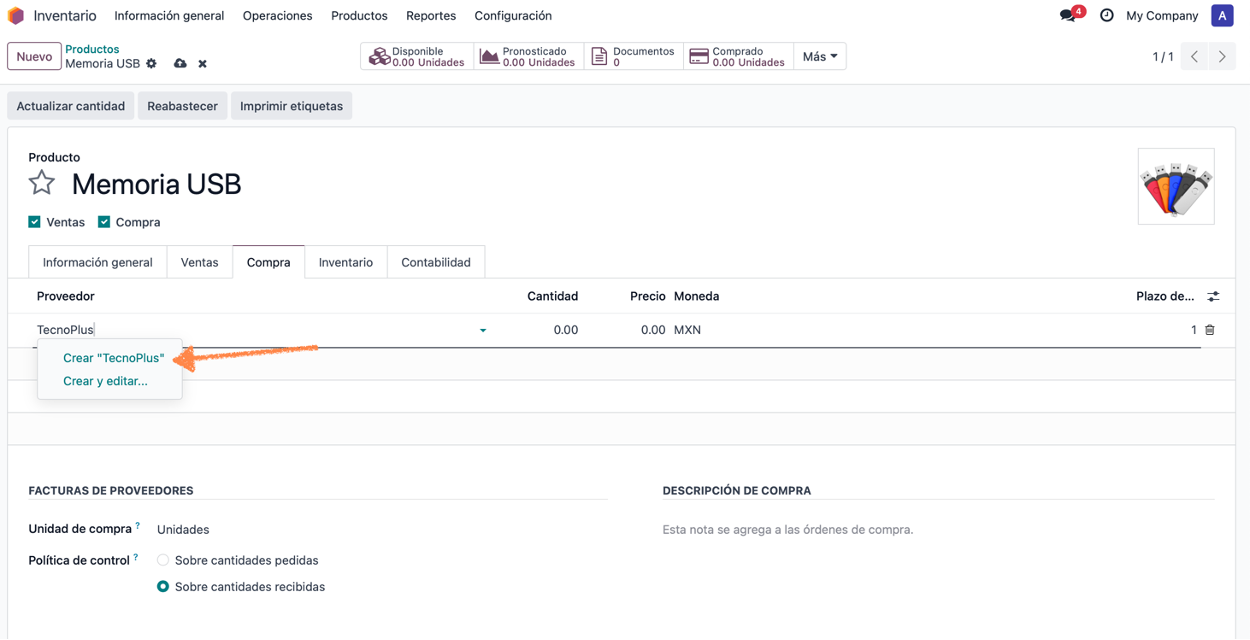Switch to the Compra tab
The width and height of the screenshot is (1250, 640).
tap(269, 262)
